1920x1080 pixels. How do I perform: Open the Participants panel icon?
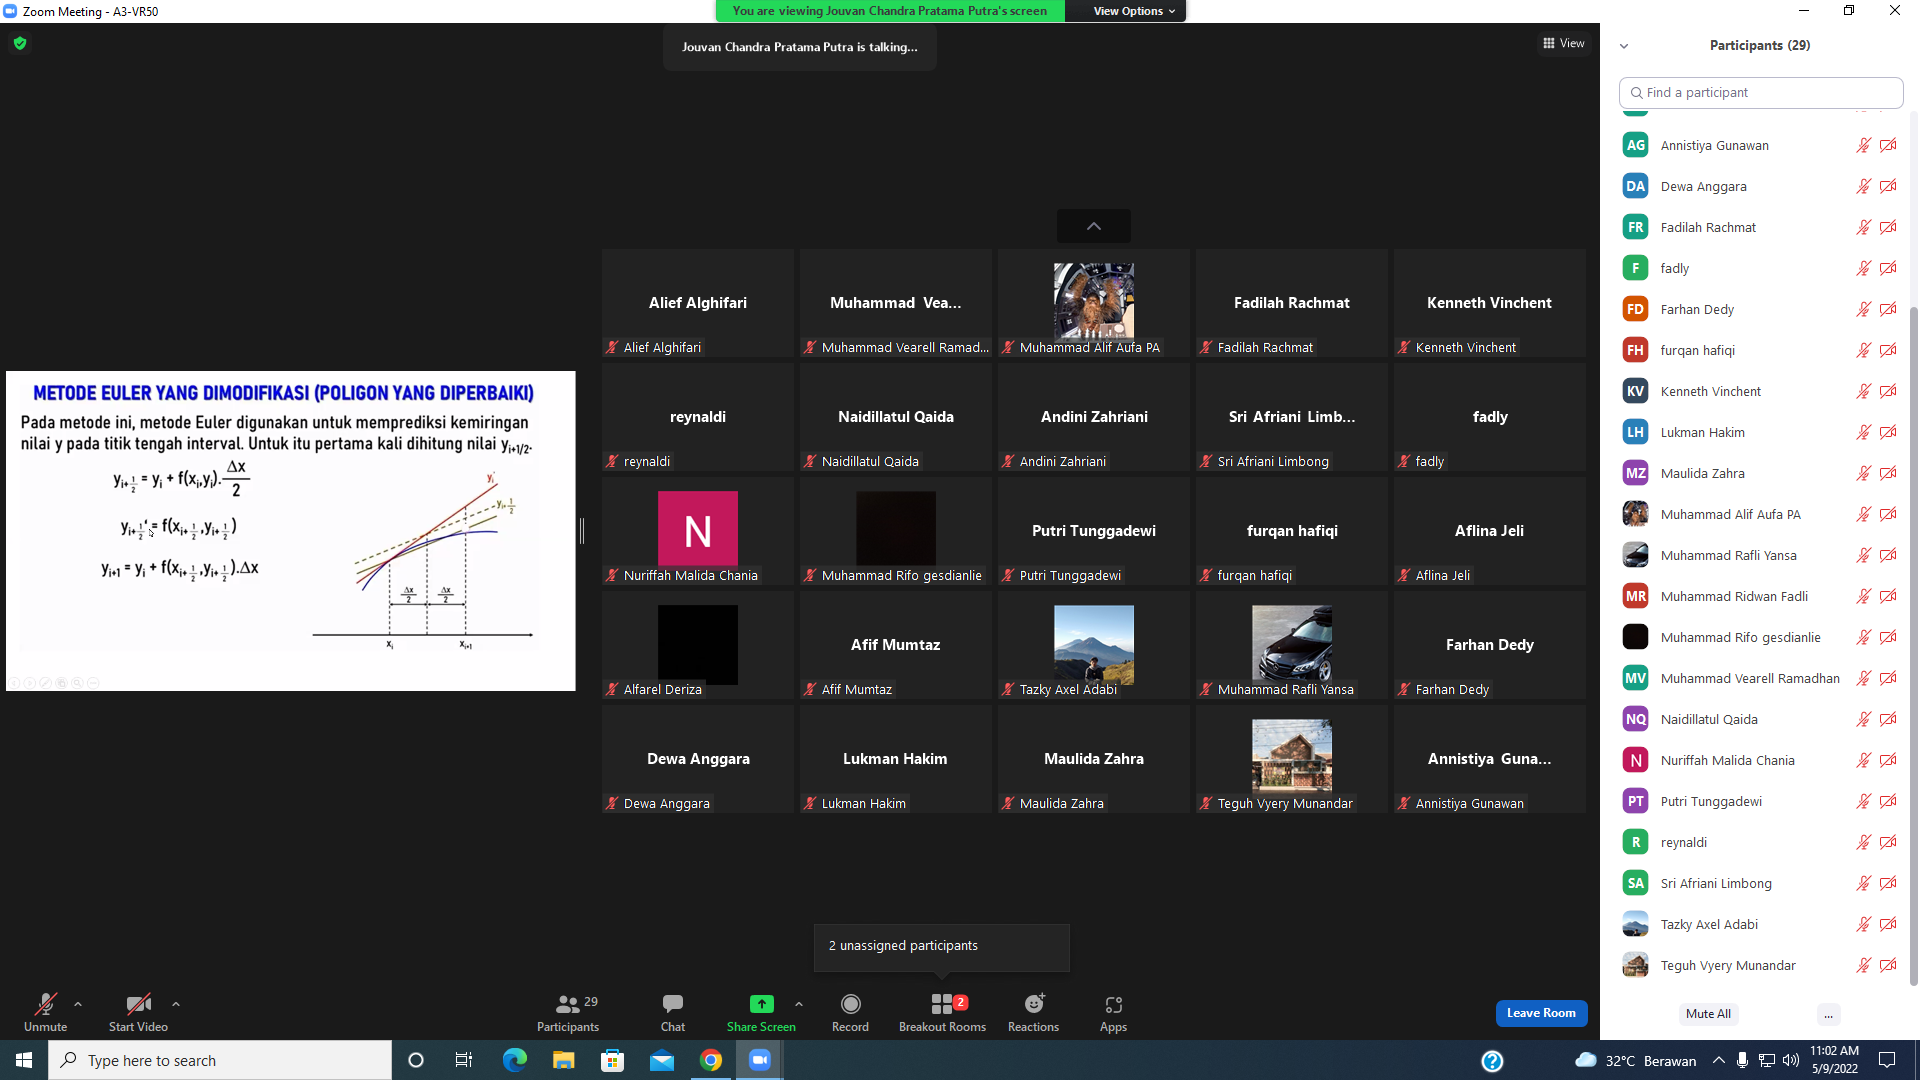click(567, 1004)
